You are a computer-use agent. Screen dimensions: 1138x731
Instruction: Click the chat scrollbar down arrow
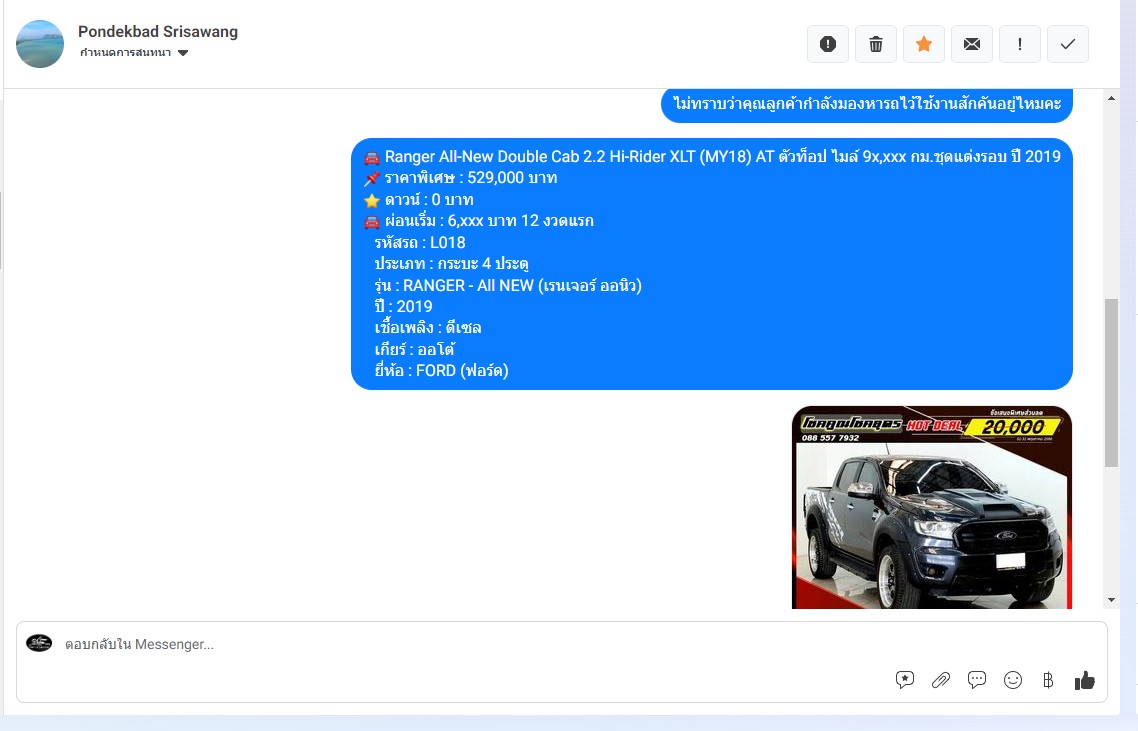click(x=1111, y=600)
